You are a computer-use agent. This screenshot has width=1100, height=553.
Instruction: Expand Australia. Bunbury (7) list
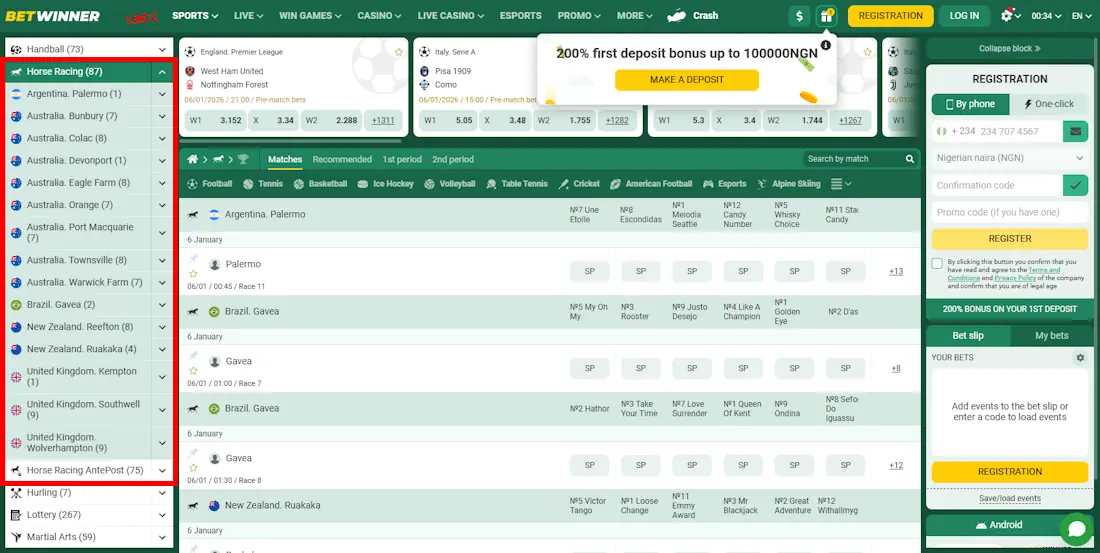point(162,116)
